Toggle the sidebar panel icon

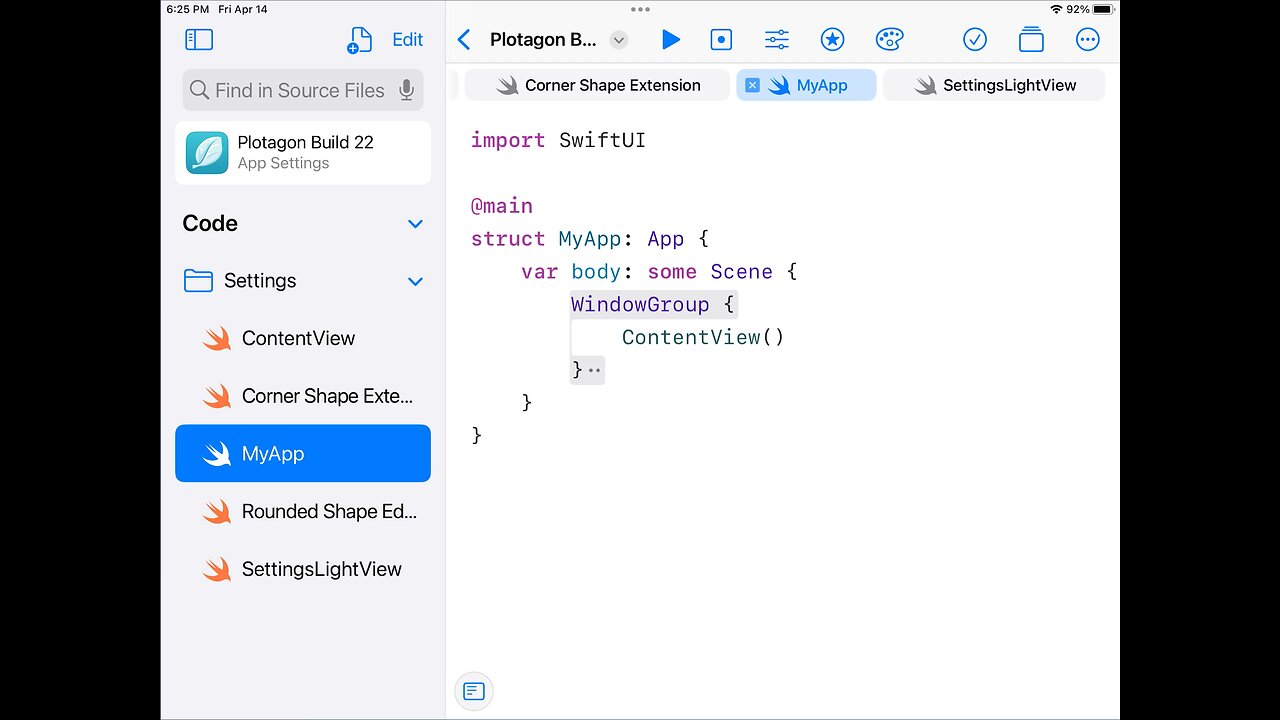[199, 40]
